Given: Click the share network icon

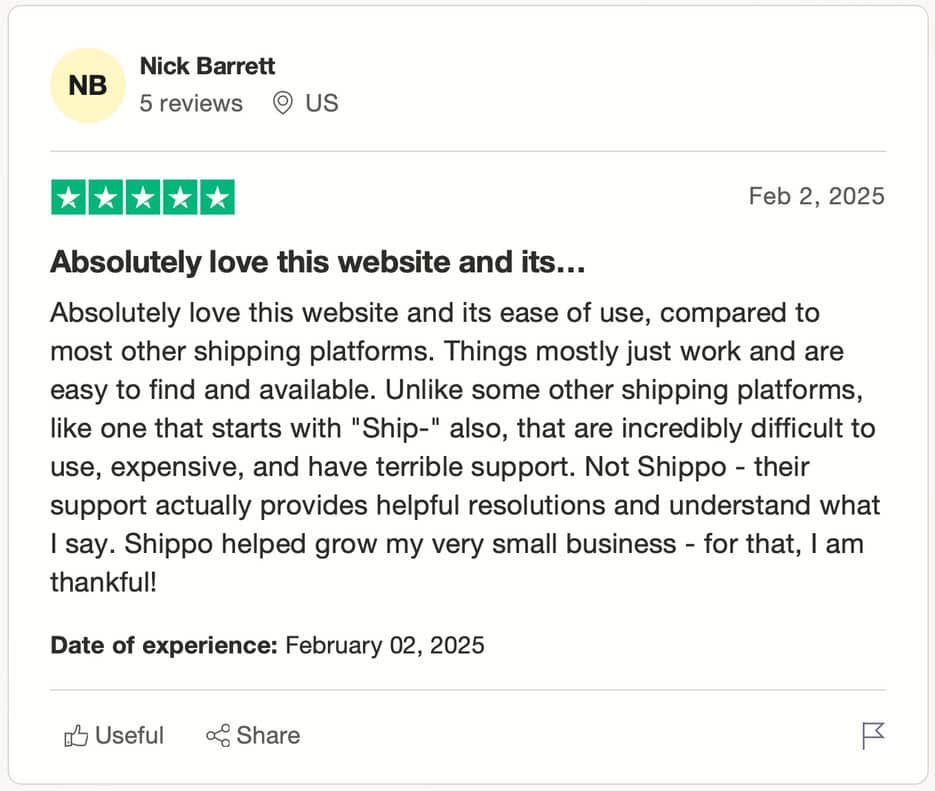Looking at the screenshot, I should [218, 736].
